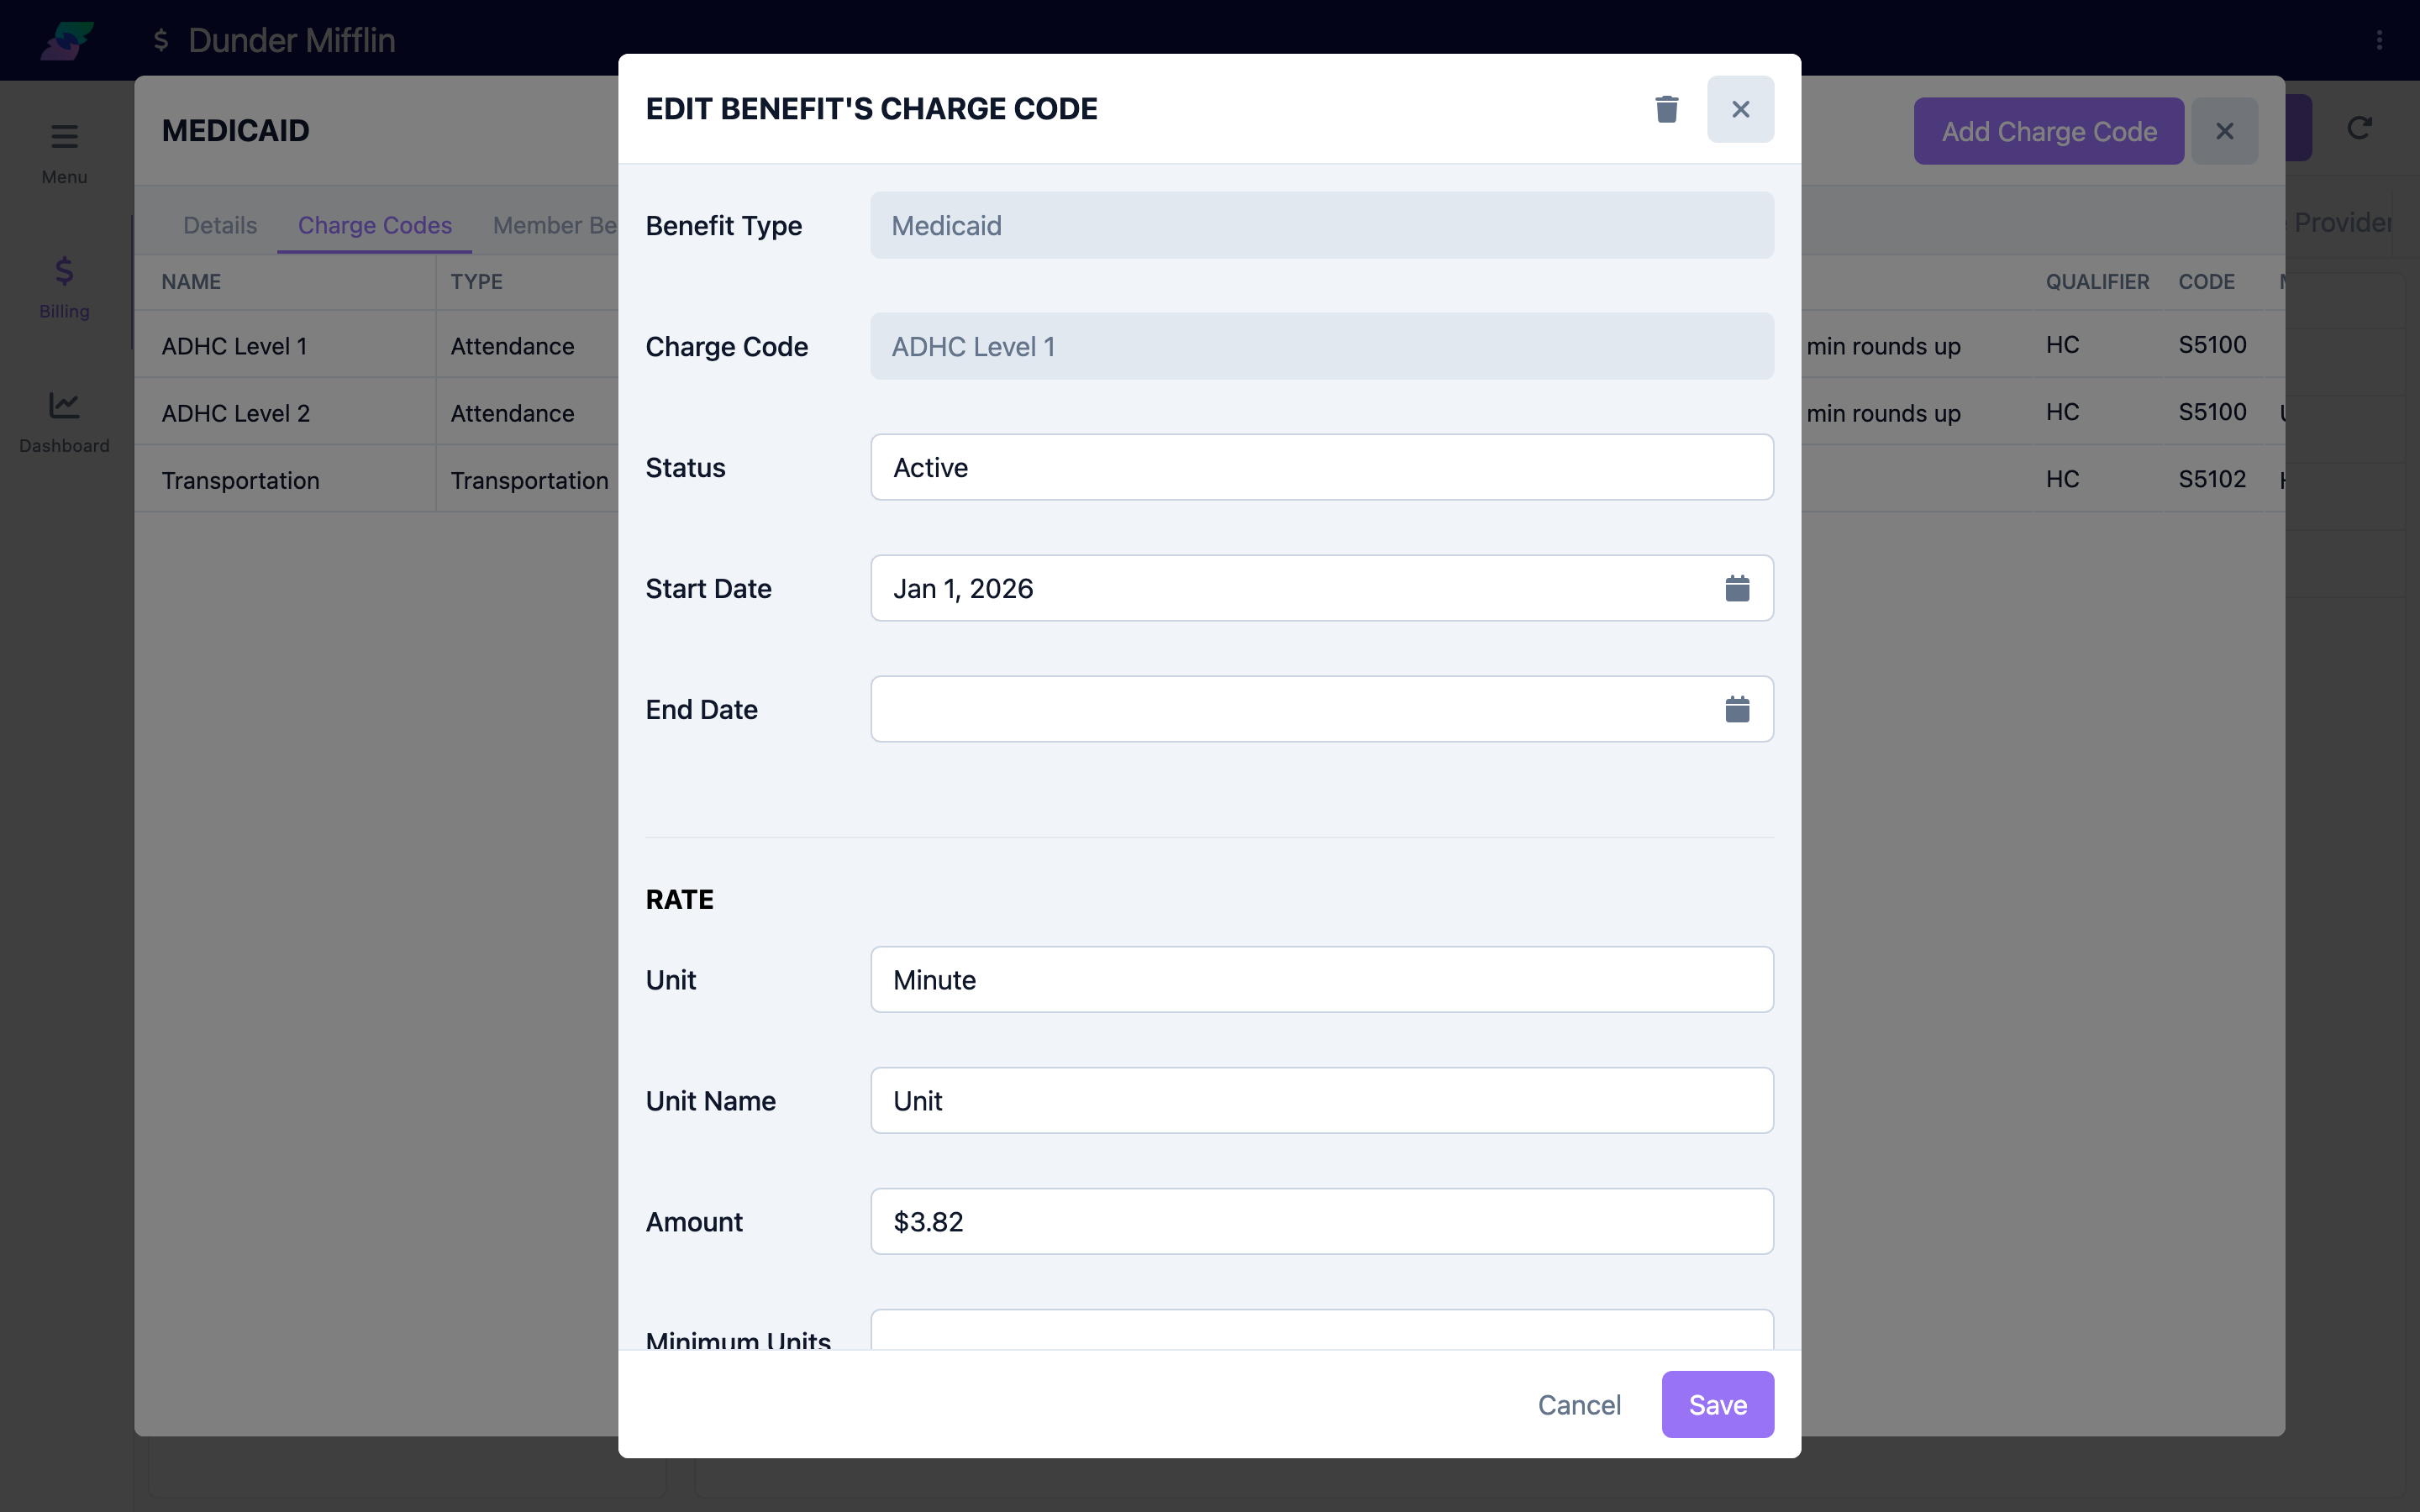Click the empty End Date field

click(1321, 709)
